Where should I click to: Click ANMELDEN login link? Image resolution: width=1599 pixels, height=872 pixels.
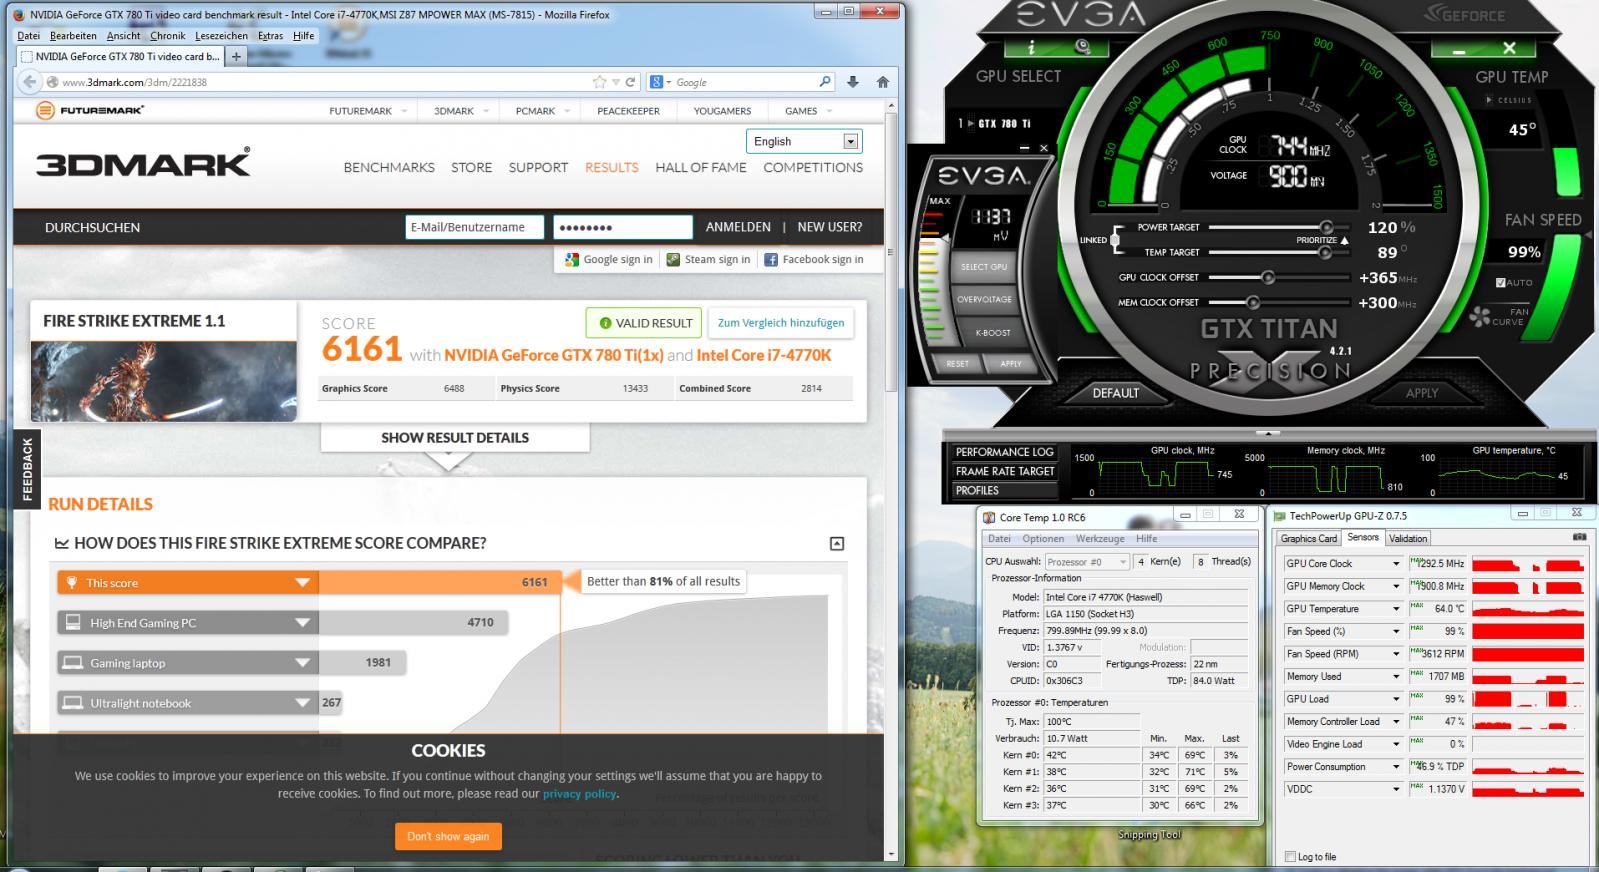[x=738, y=227]
